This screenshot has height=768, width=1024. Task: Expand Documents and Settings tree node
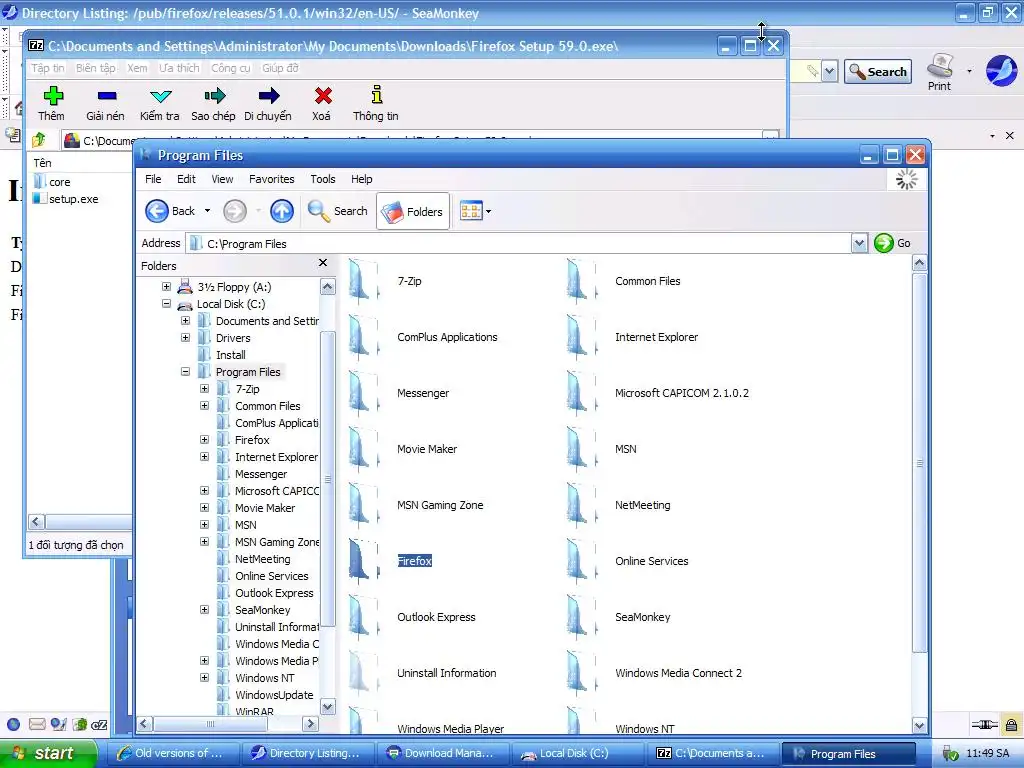pyautogui.click(x=185, y=321)
